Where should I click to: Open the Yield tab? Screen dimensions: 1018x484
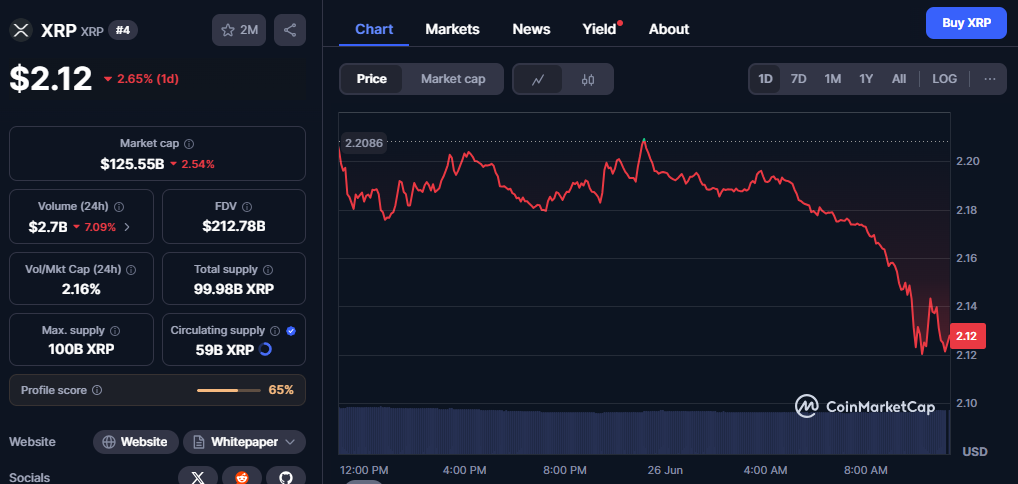coord(601,29)
